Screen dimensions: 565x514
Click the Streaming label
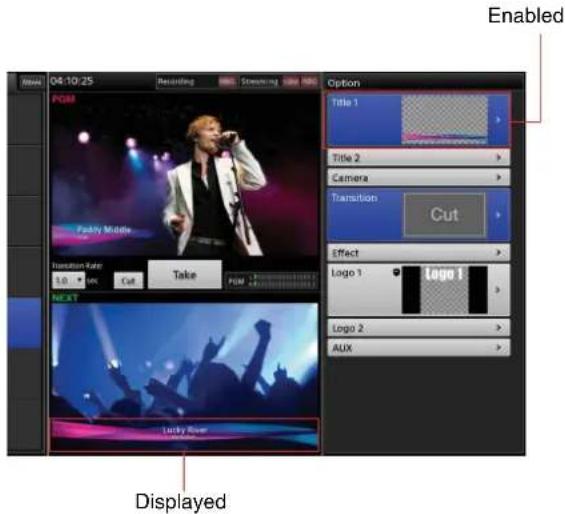[x=259, y=82]
